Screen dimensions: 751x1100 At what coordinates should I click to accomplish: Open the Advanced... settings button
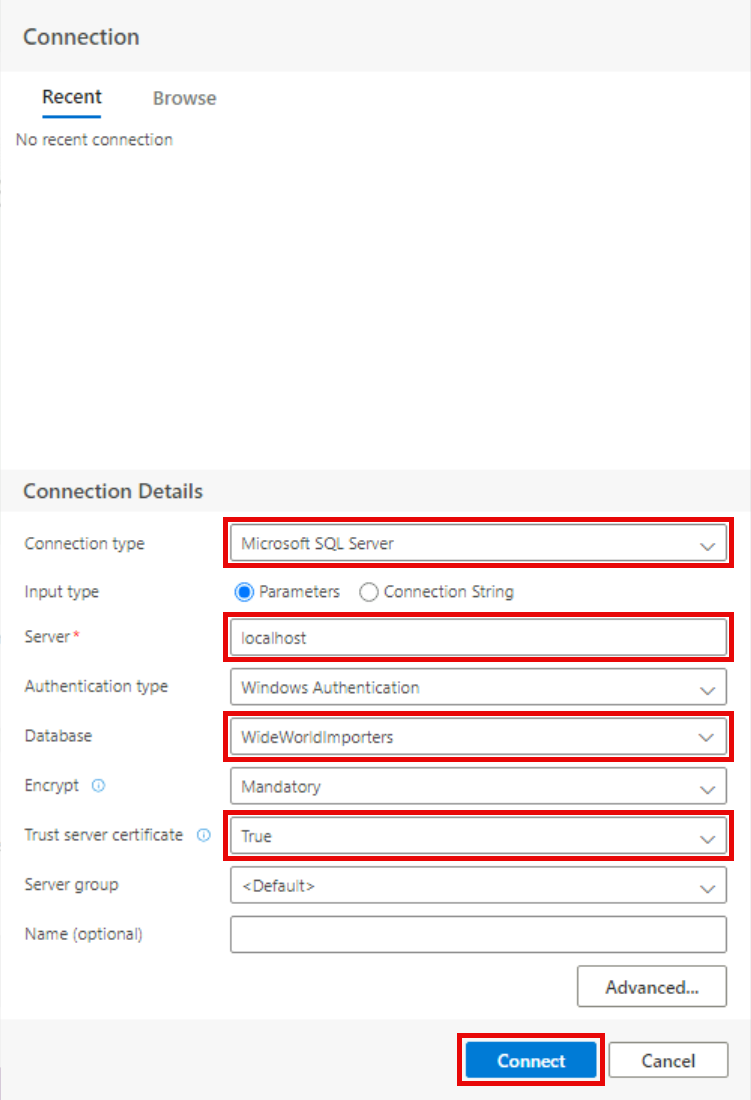[x=651, y=987]
